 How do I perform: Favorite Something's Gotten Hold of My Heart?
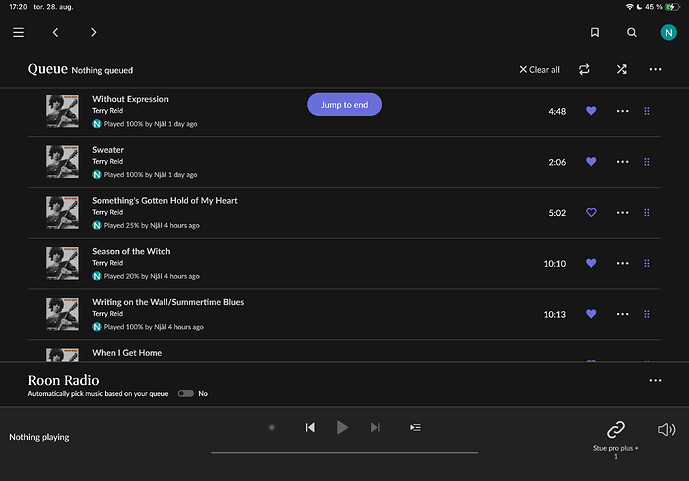(x=591, y=213)
